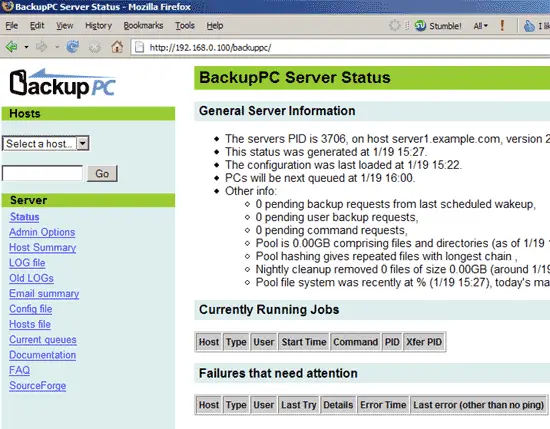This screenshot has height=429, width=550.
Task: Open the Forward history dropdown arrow
Action: coord(57,47)
